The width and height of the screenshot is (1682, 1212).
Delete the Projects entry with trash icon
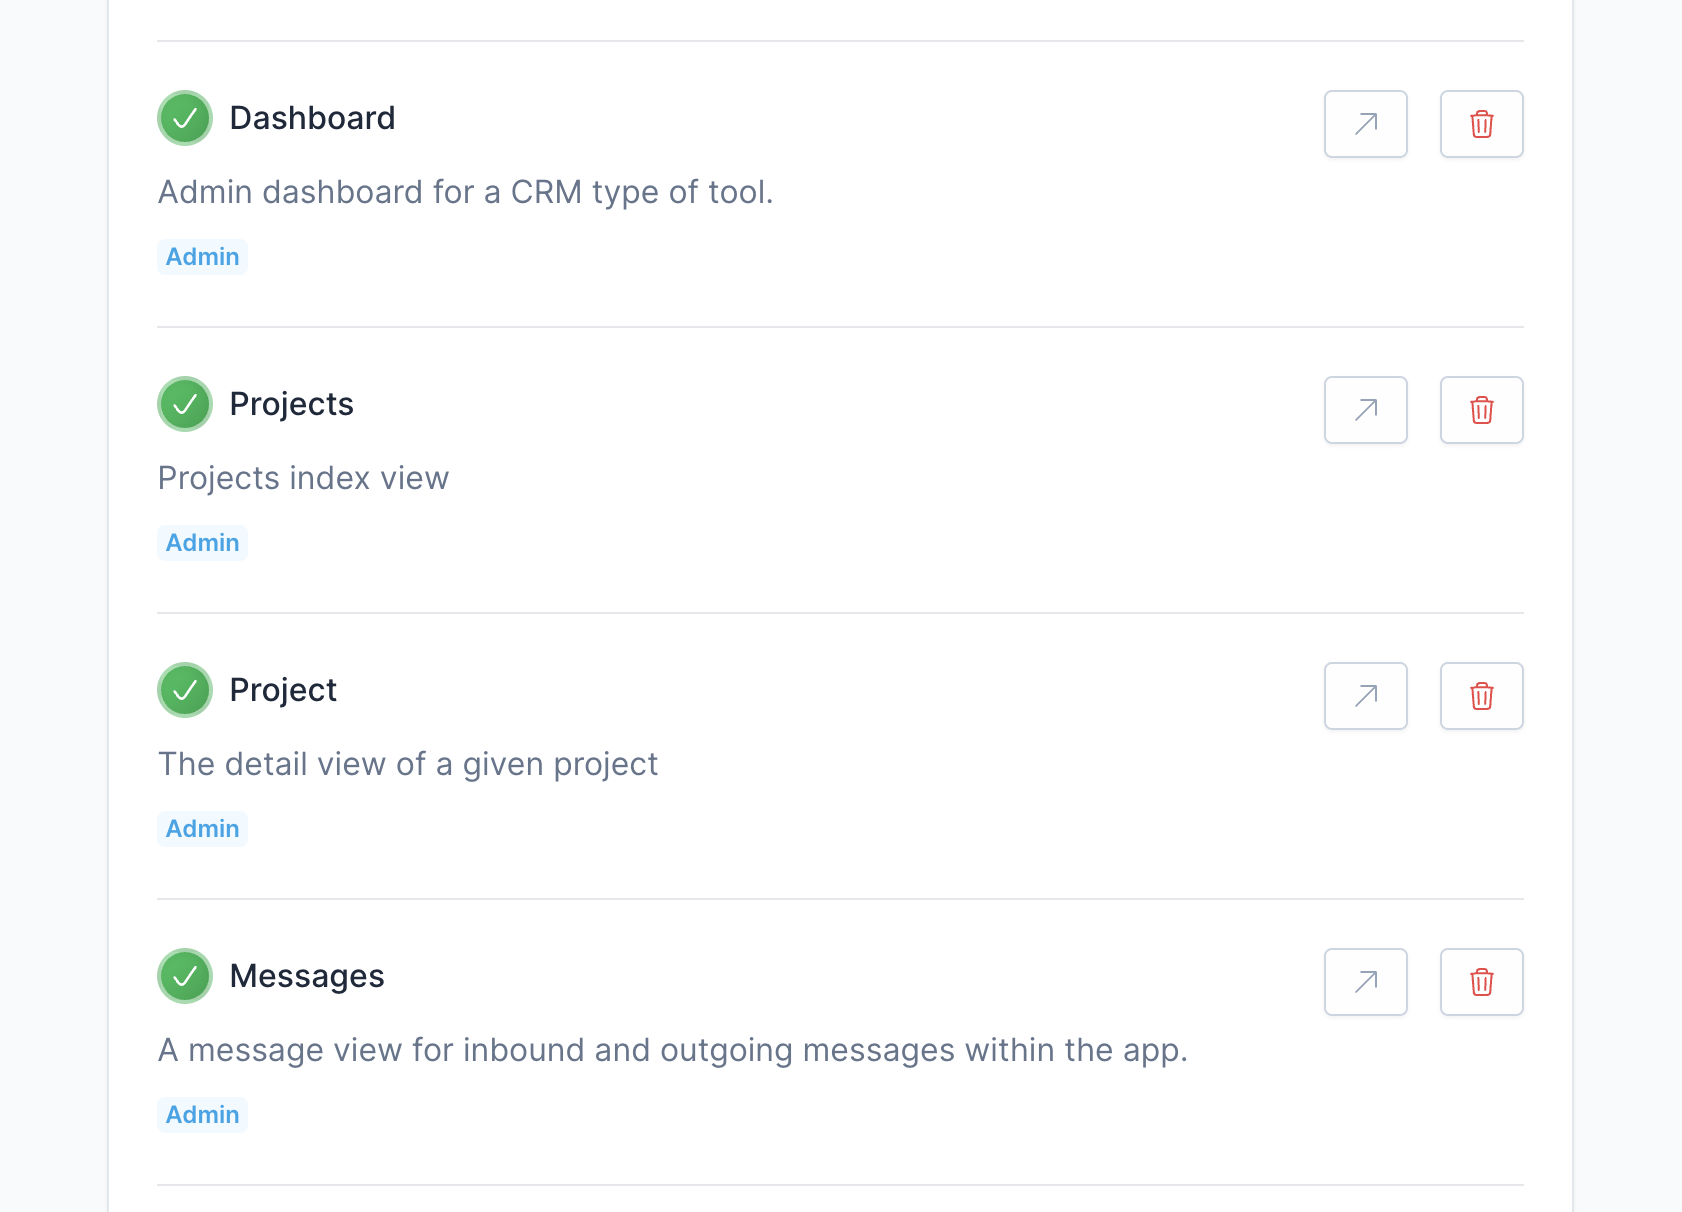tap(1481, 410)
